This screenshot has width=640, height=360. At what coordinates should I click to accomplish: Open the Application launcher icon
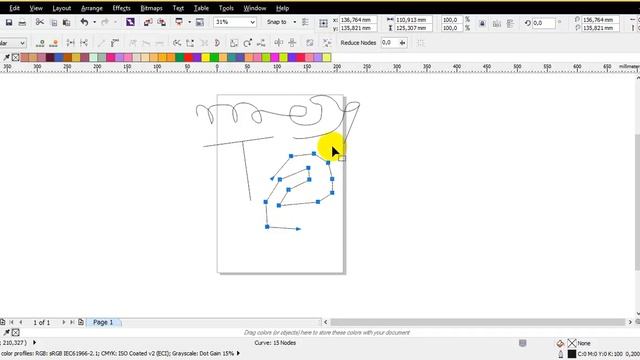coord(179,22)
